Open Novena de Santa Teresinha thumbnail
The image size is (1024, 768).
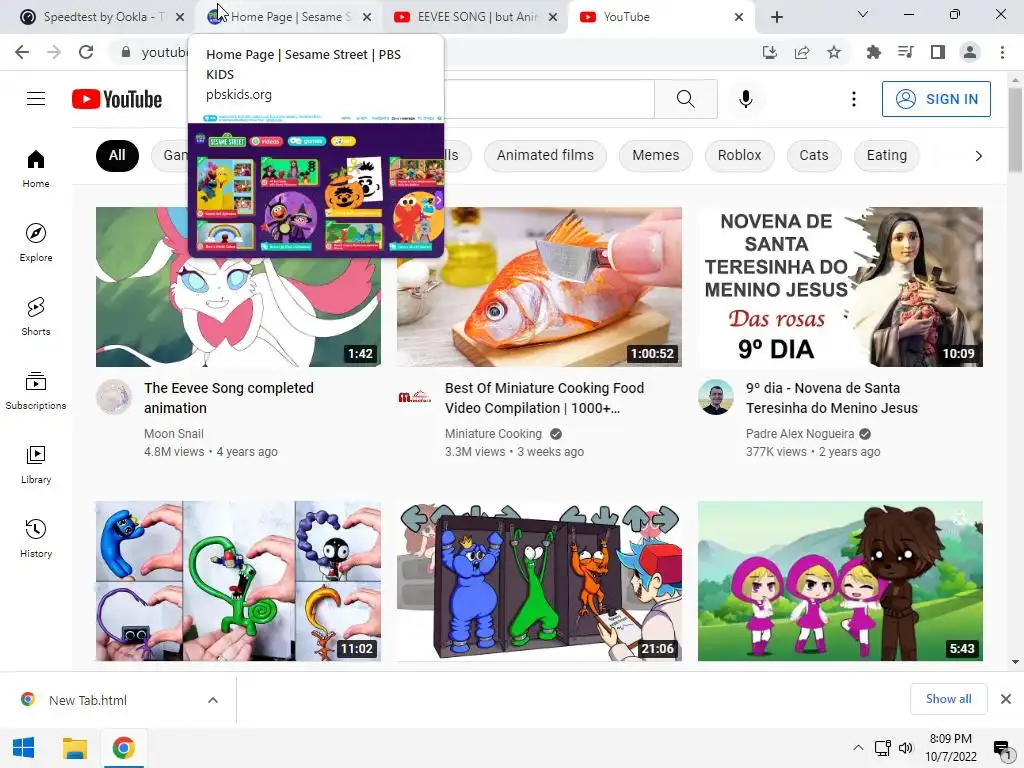(840, 287)
